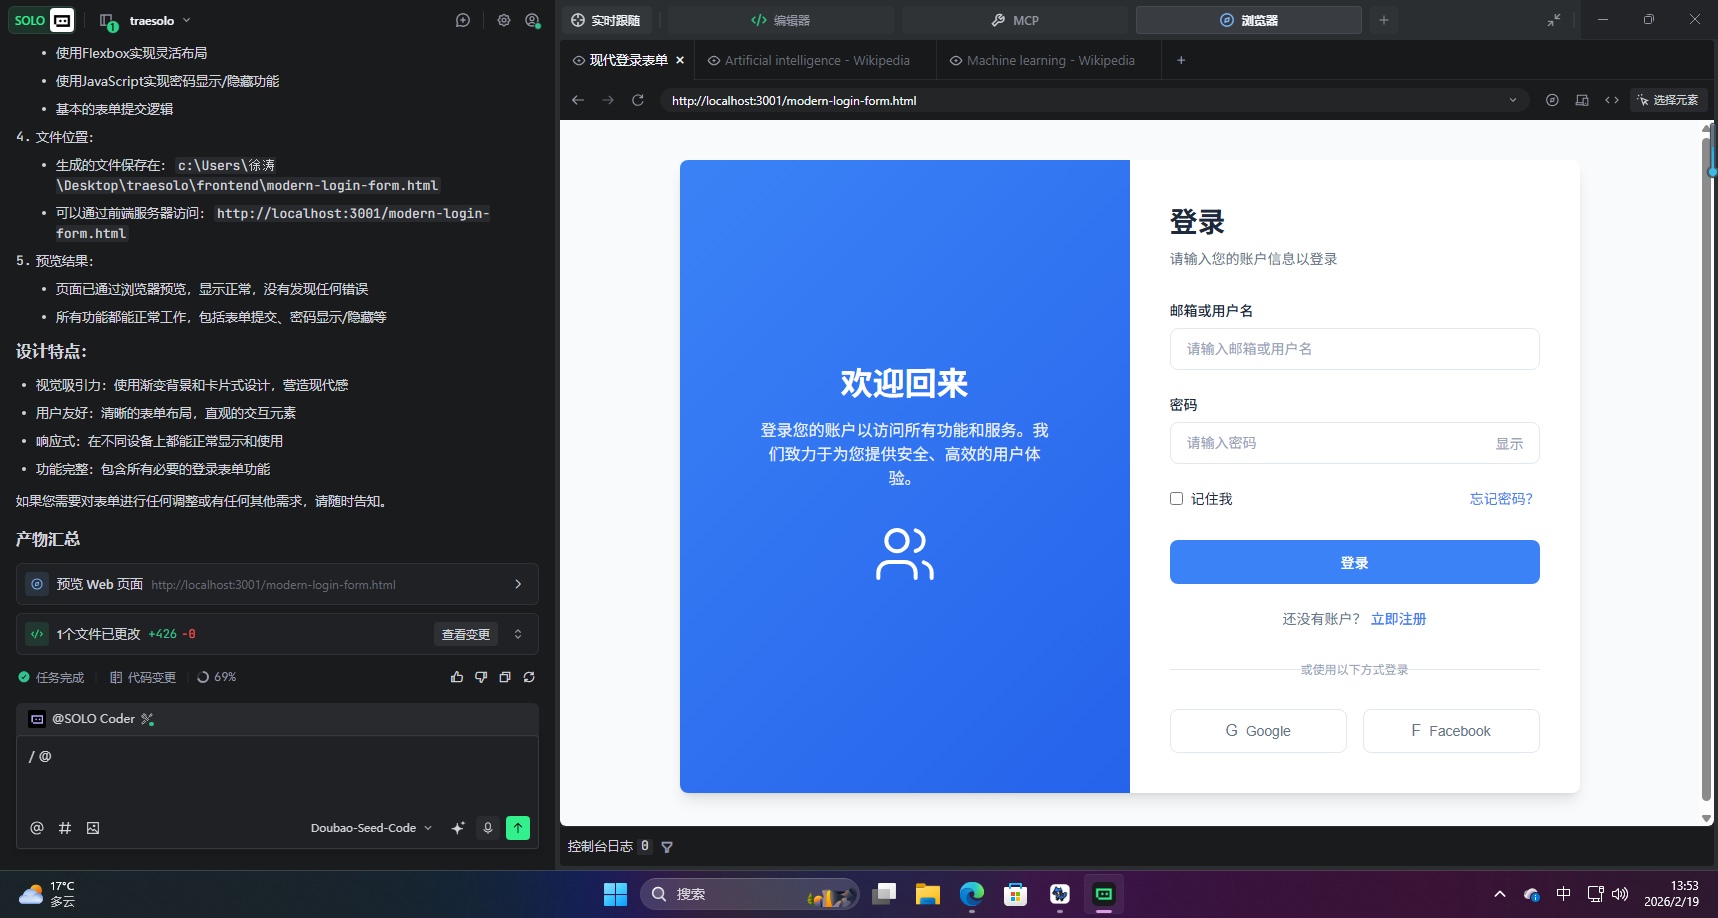Viewport: 1718px width, 918px height.
Task: Open the settings gear icon
Action: pyautogui.click(x=504, y=20)
